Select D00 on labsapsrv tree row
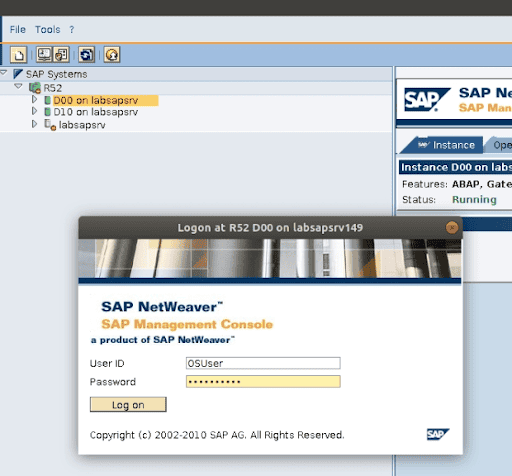 (x=105, y=100)
